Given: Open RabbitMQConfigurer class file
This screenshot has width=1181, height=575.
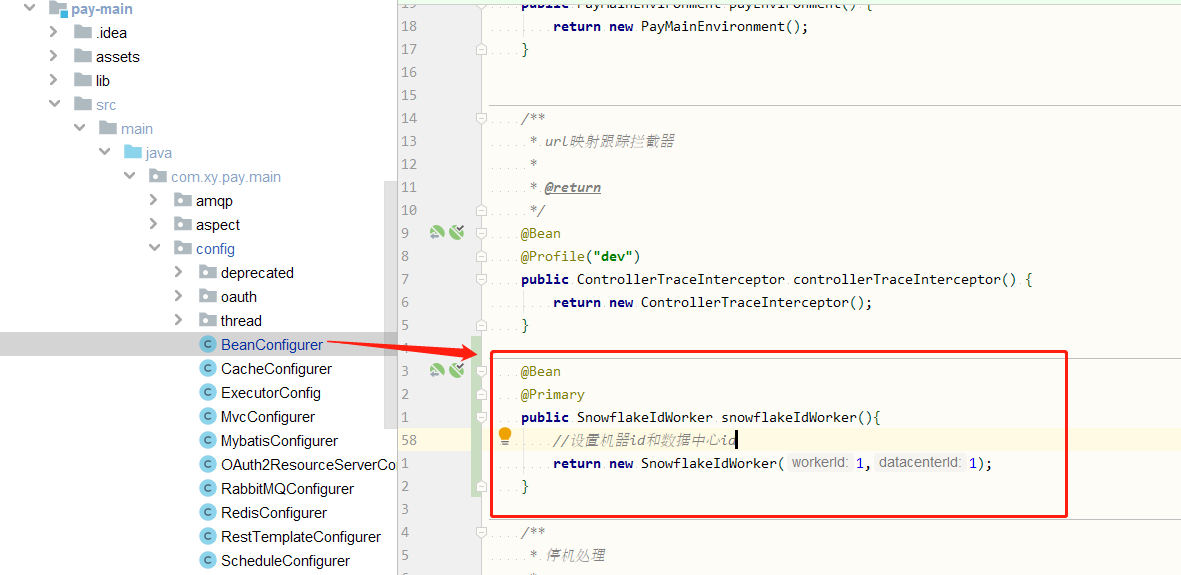Looking at the screenshot, I should (288, 488).
